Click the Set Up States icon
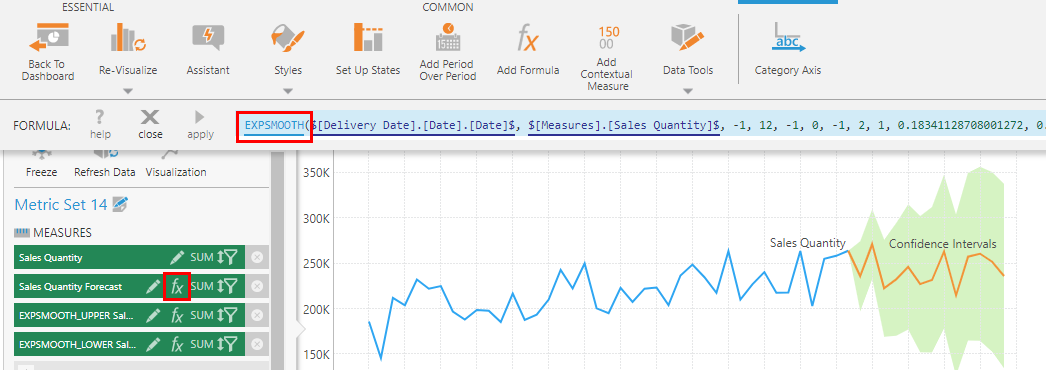1046x370 pixels. click(x=368, y=38)
